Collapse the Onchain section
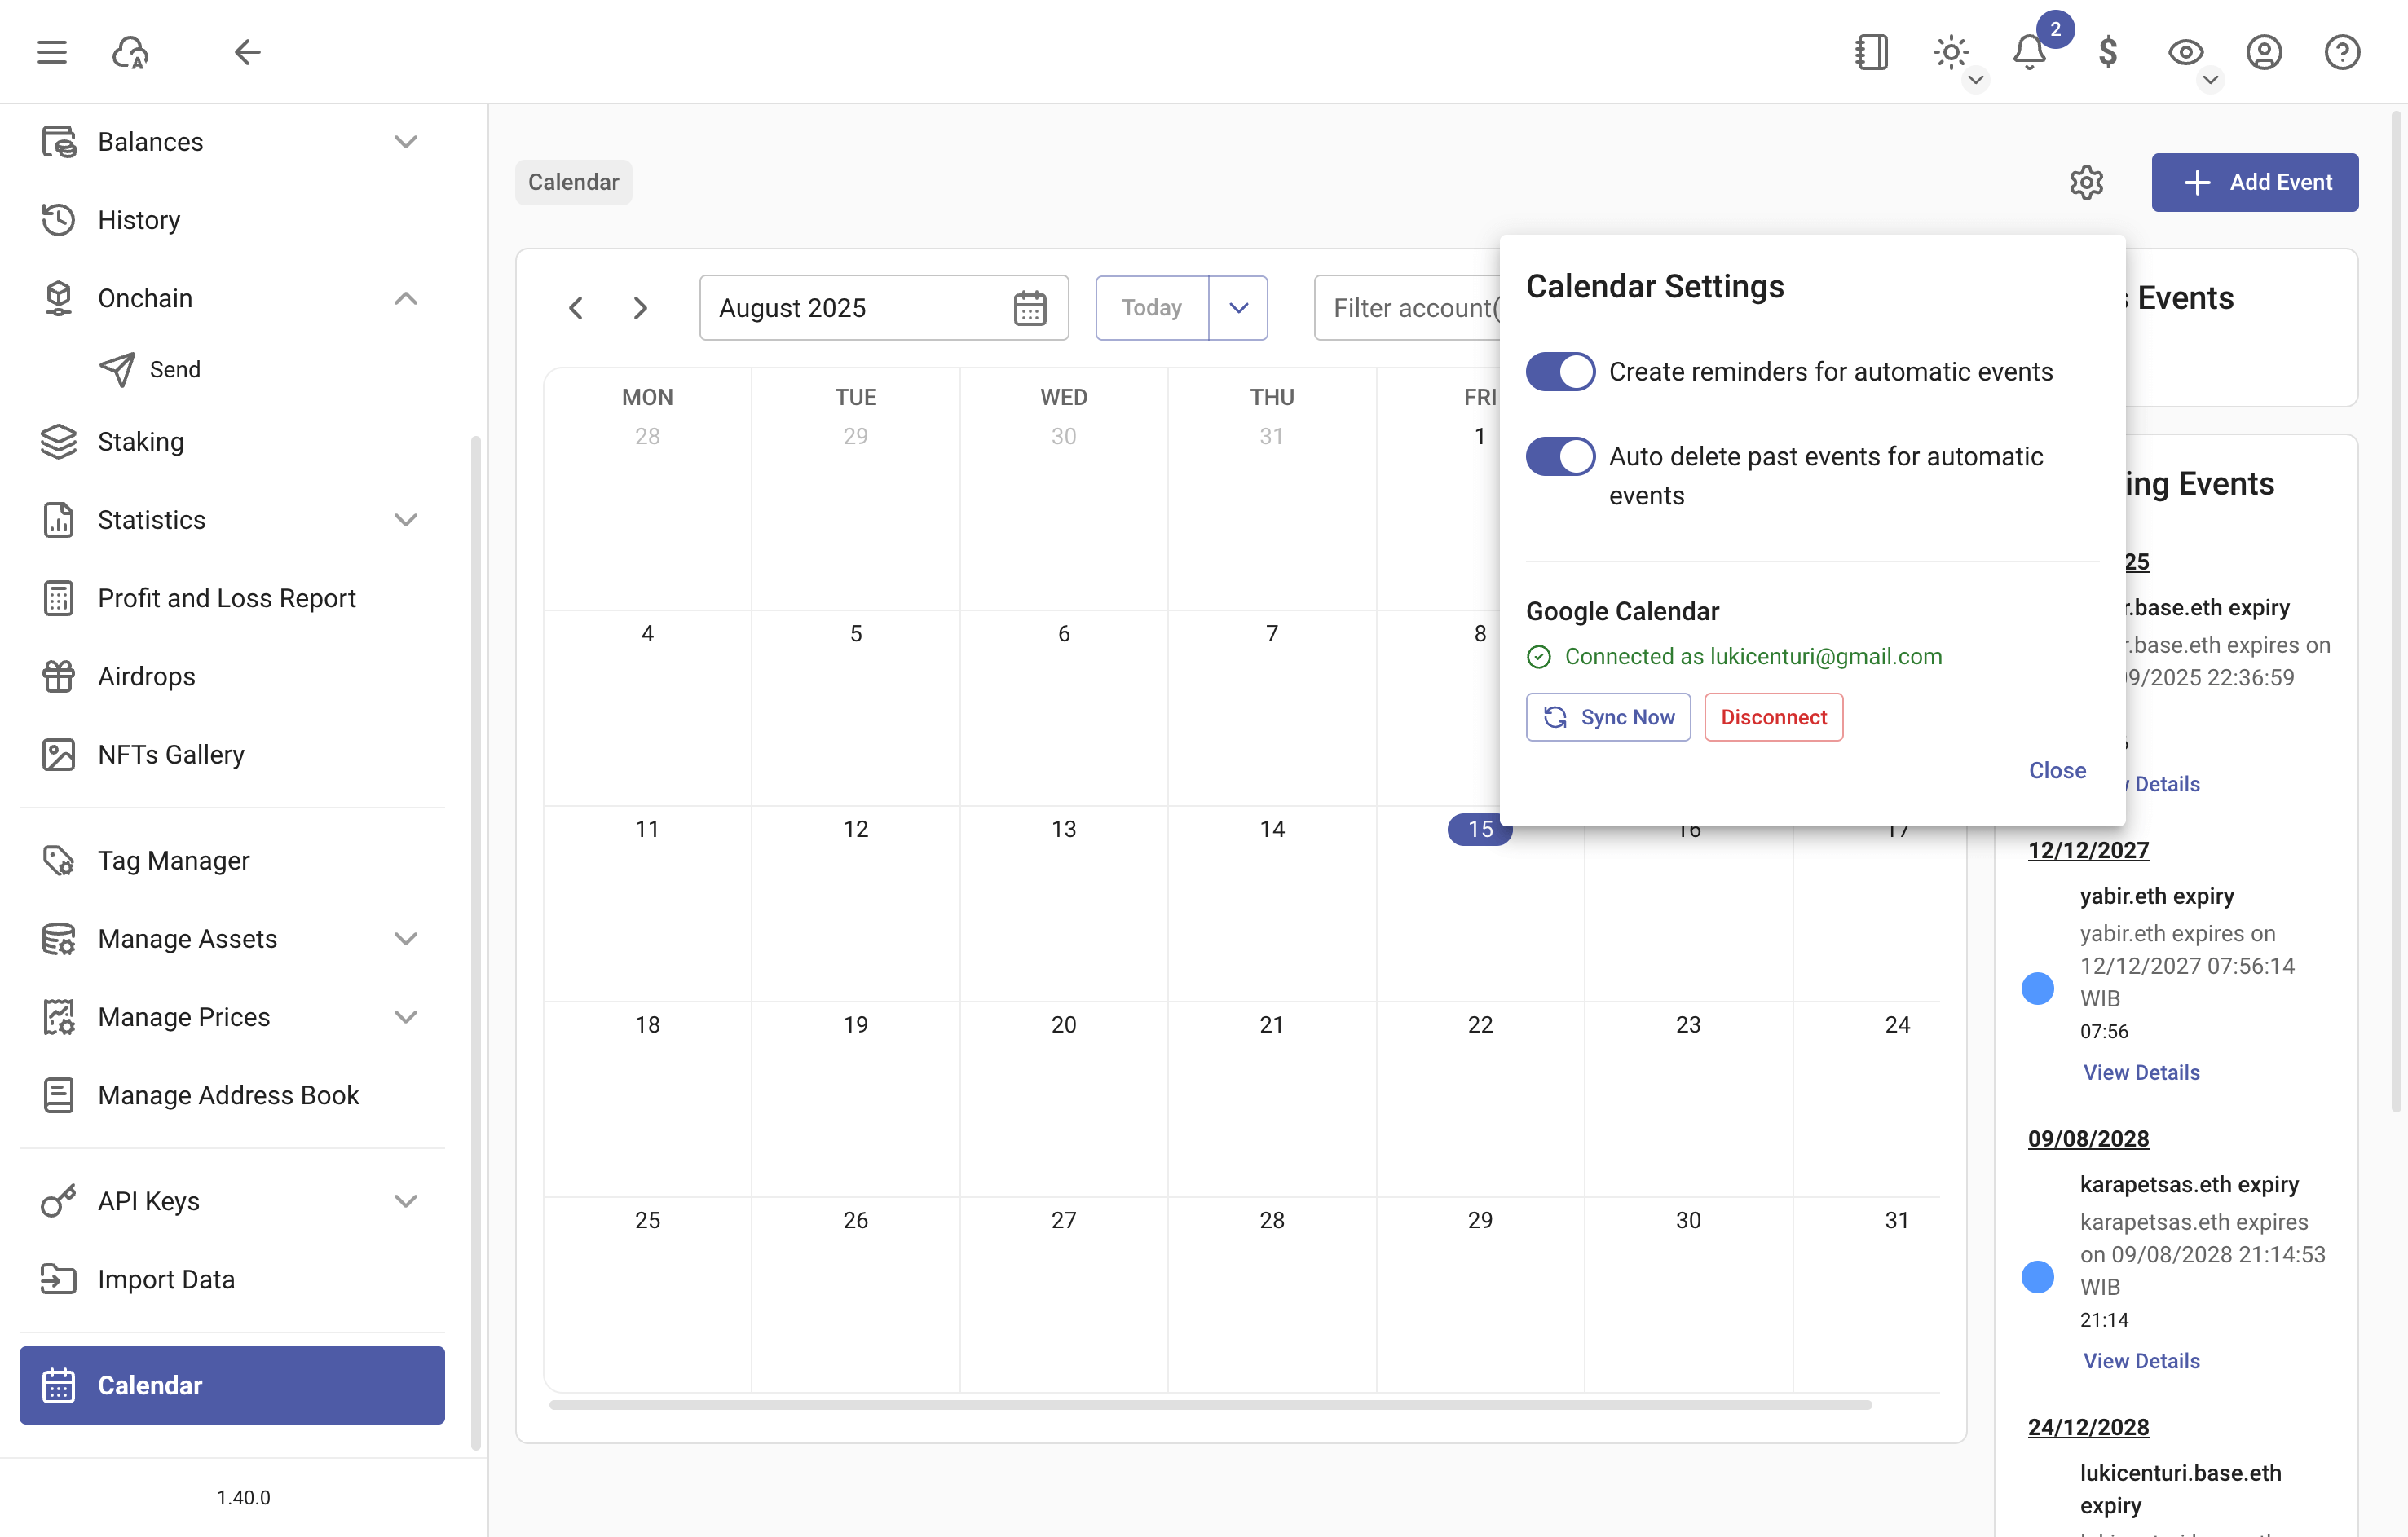This screenshot has width=2408, height=1537. 405,298
